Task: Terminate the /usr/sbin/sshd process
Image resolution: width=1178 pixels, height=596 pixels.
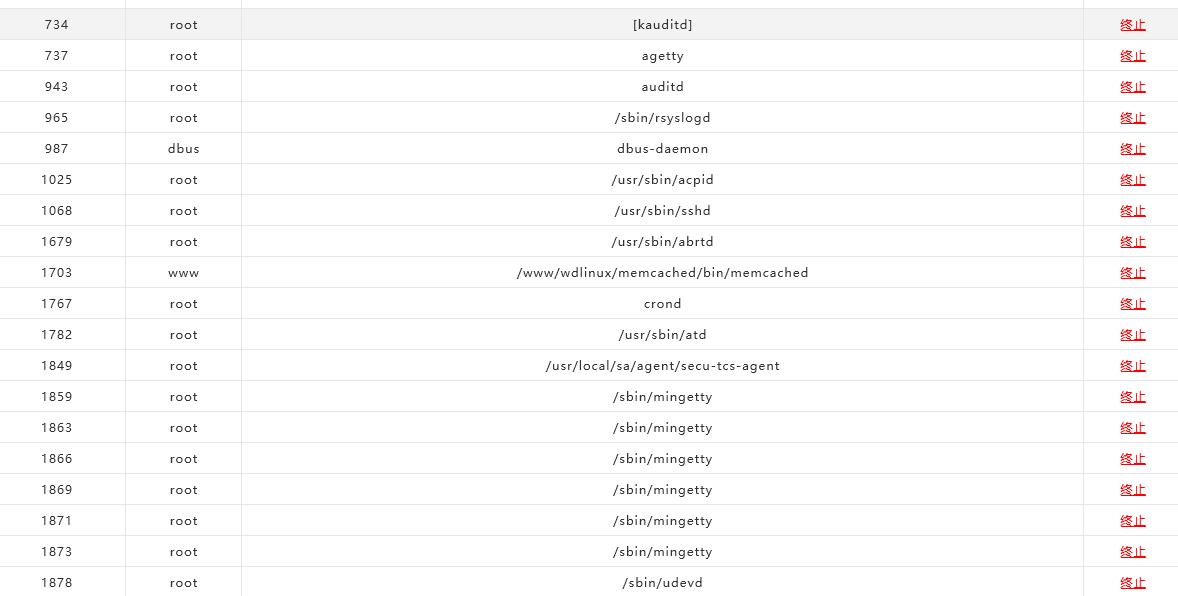Action: 1132,211
